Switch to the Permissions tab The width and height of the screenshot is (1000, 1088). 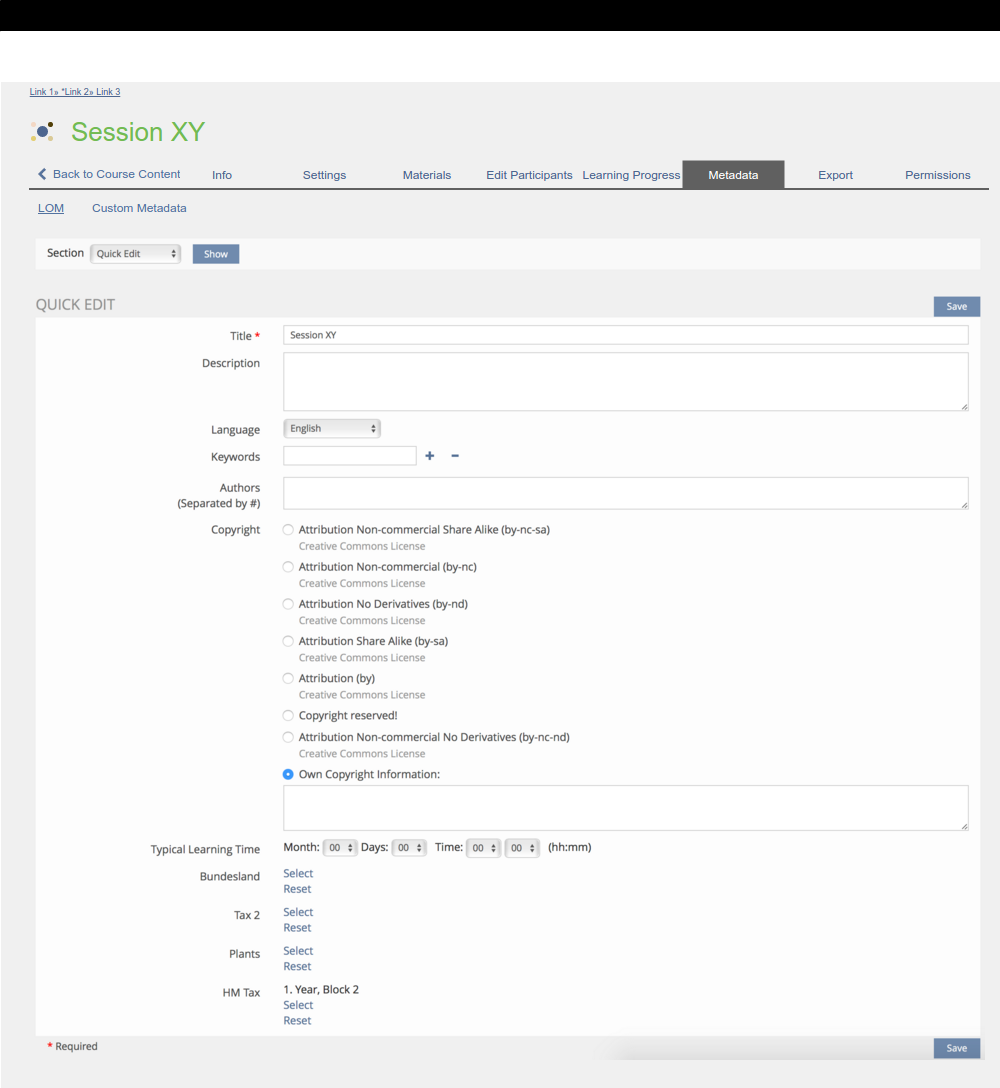coord(937,175)
